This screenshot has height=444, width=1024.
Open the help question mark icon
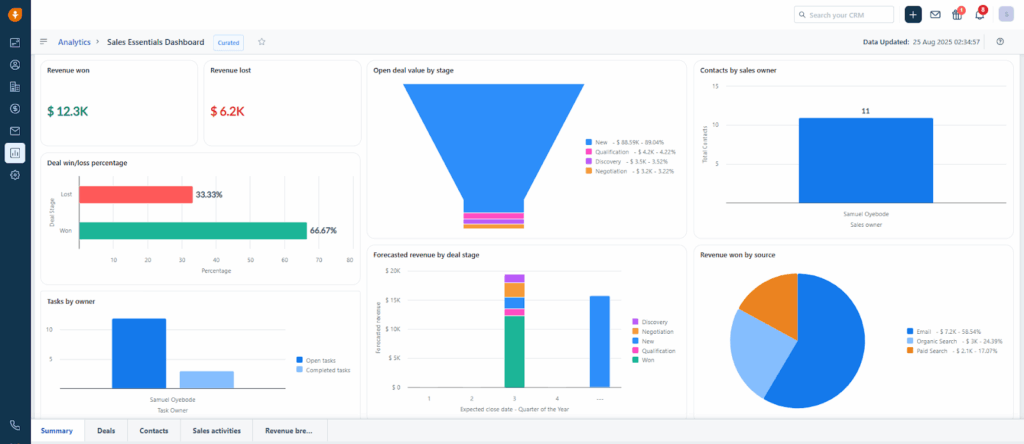click(x=1000, y=42)
